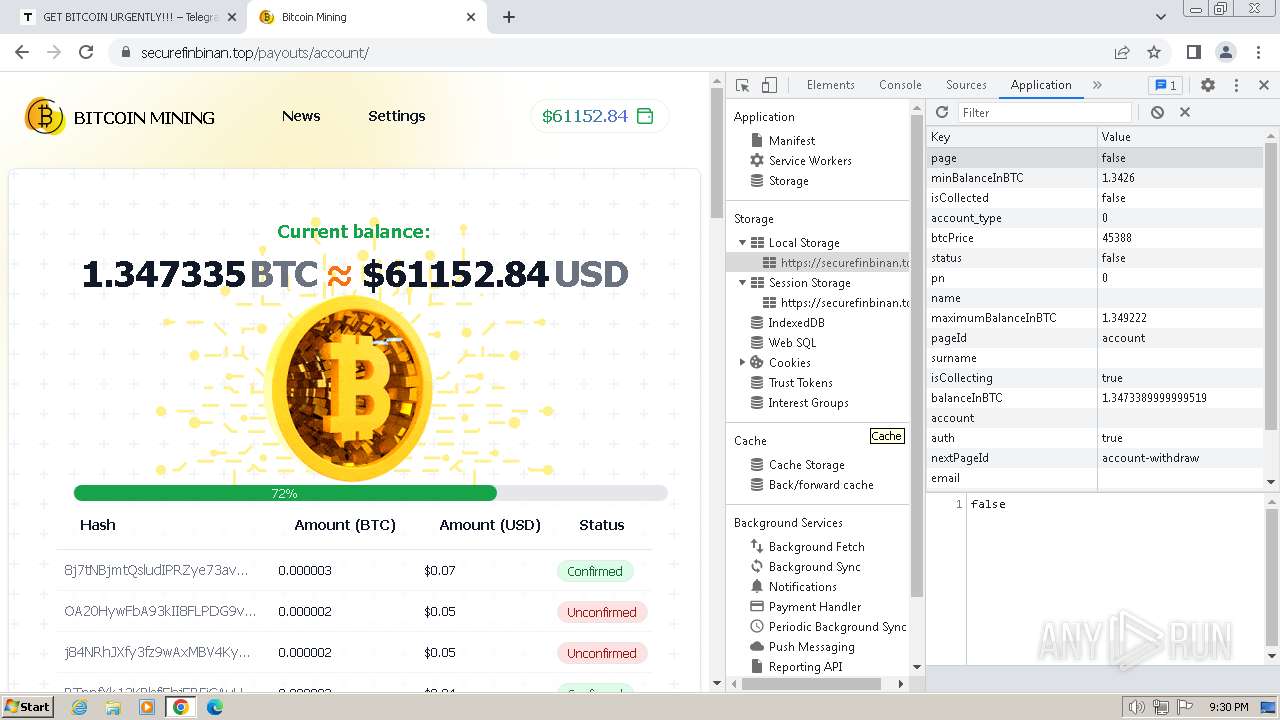Click the address bar URL
Viewport: 1280px width, 720px height.
point(255,52)
